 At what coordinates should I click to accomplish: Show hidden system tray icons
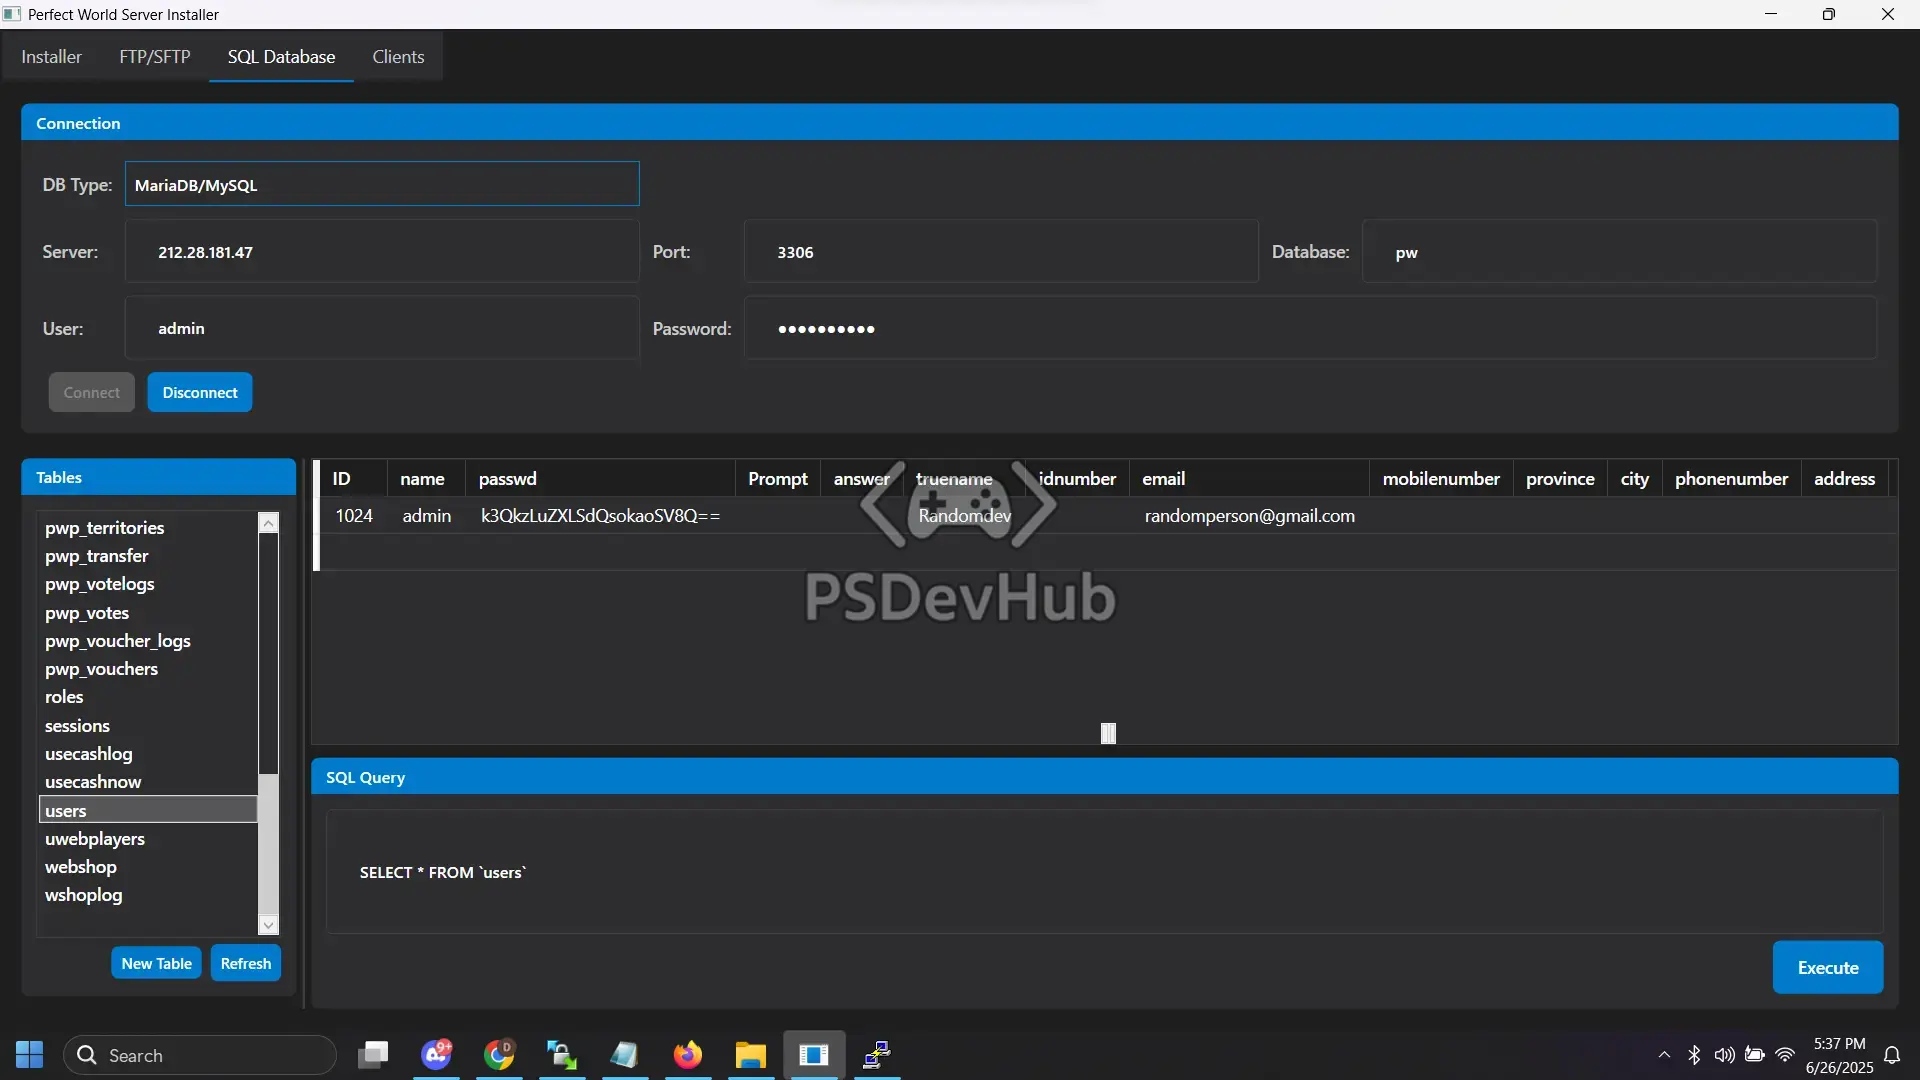pyautogui.click(x=1664, y=1055)
